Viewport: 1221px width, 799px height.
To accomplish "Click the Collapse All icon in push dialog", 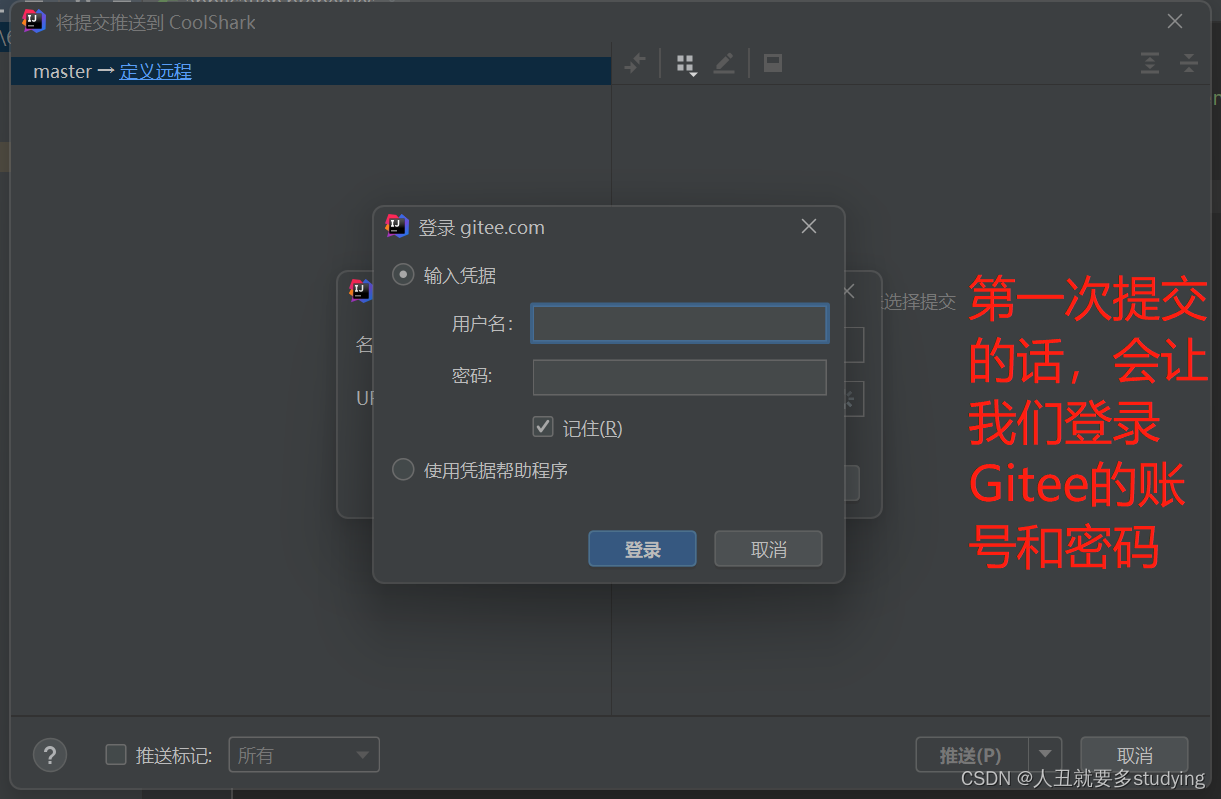I will click(1189, 63).
